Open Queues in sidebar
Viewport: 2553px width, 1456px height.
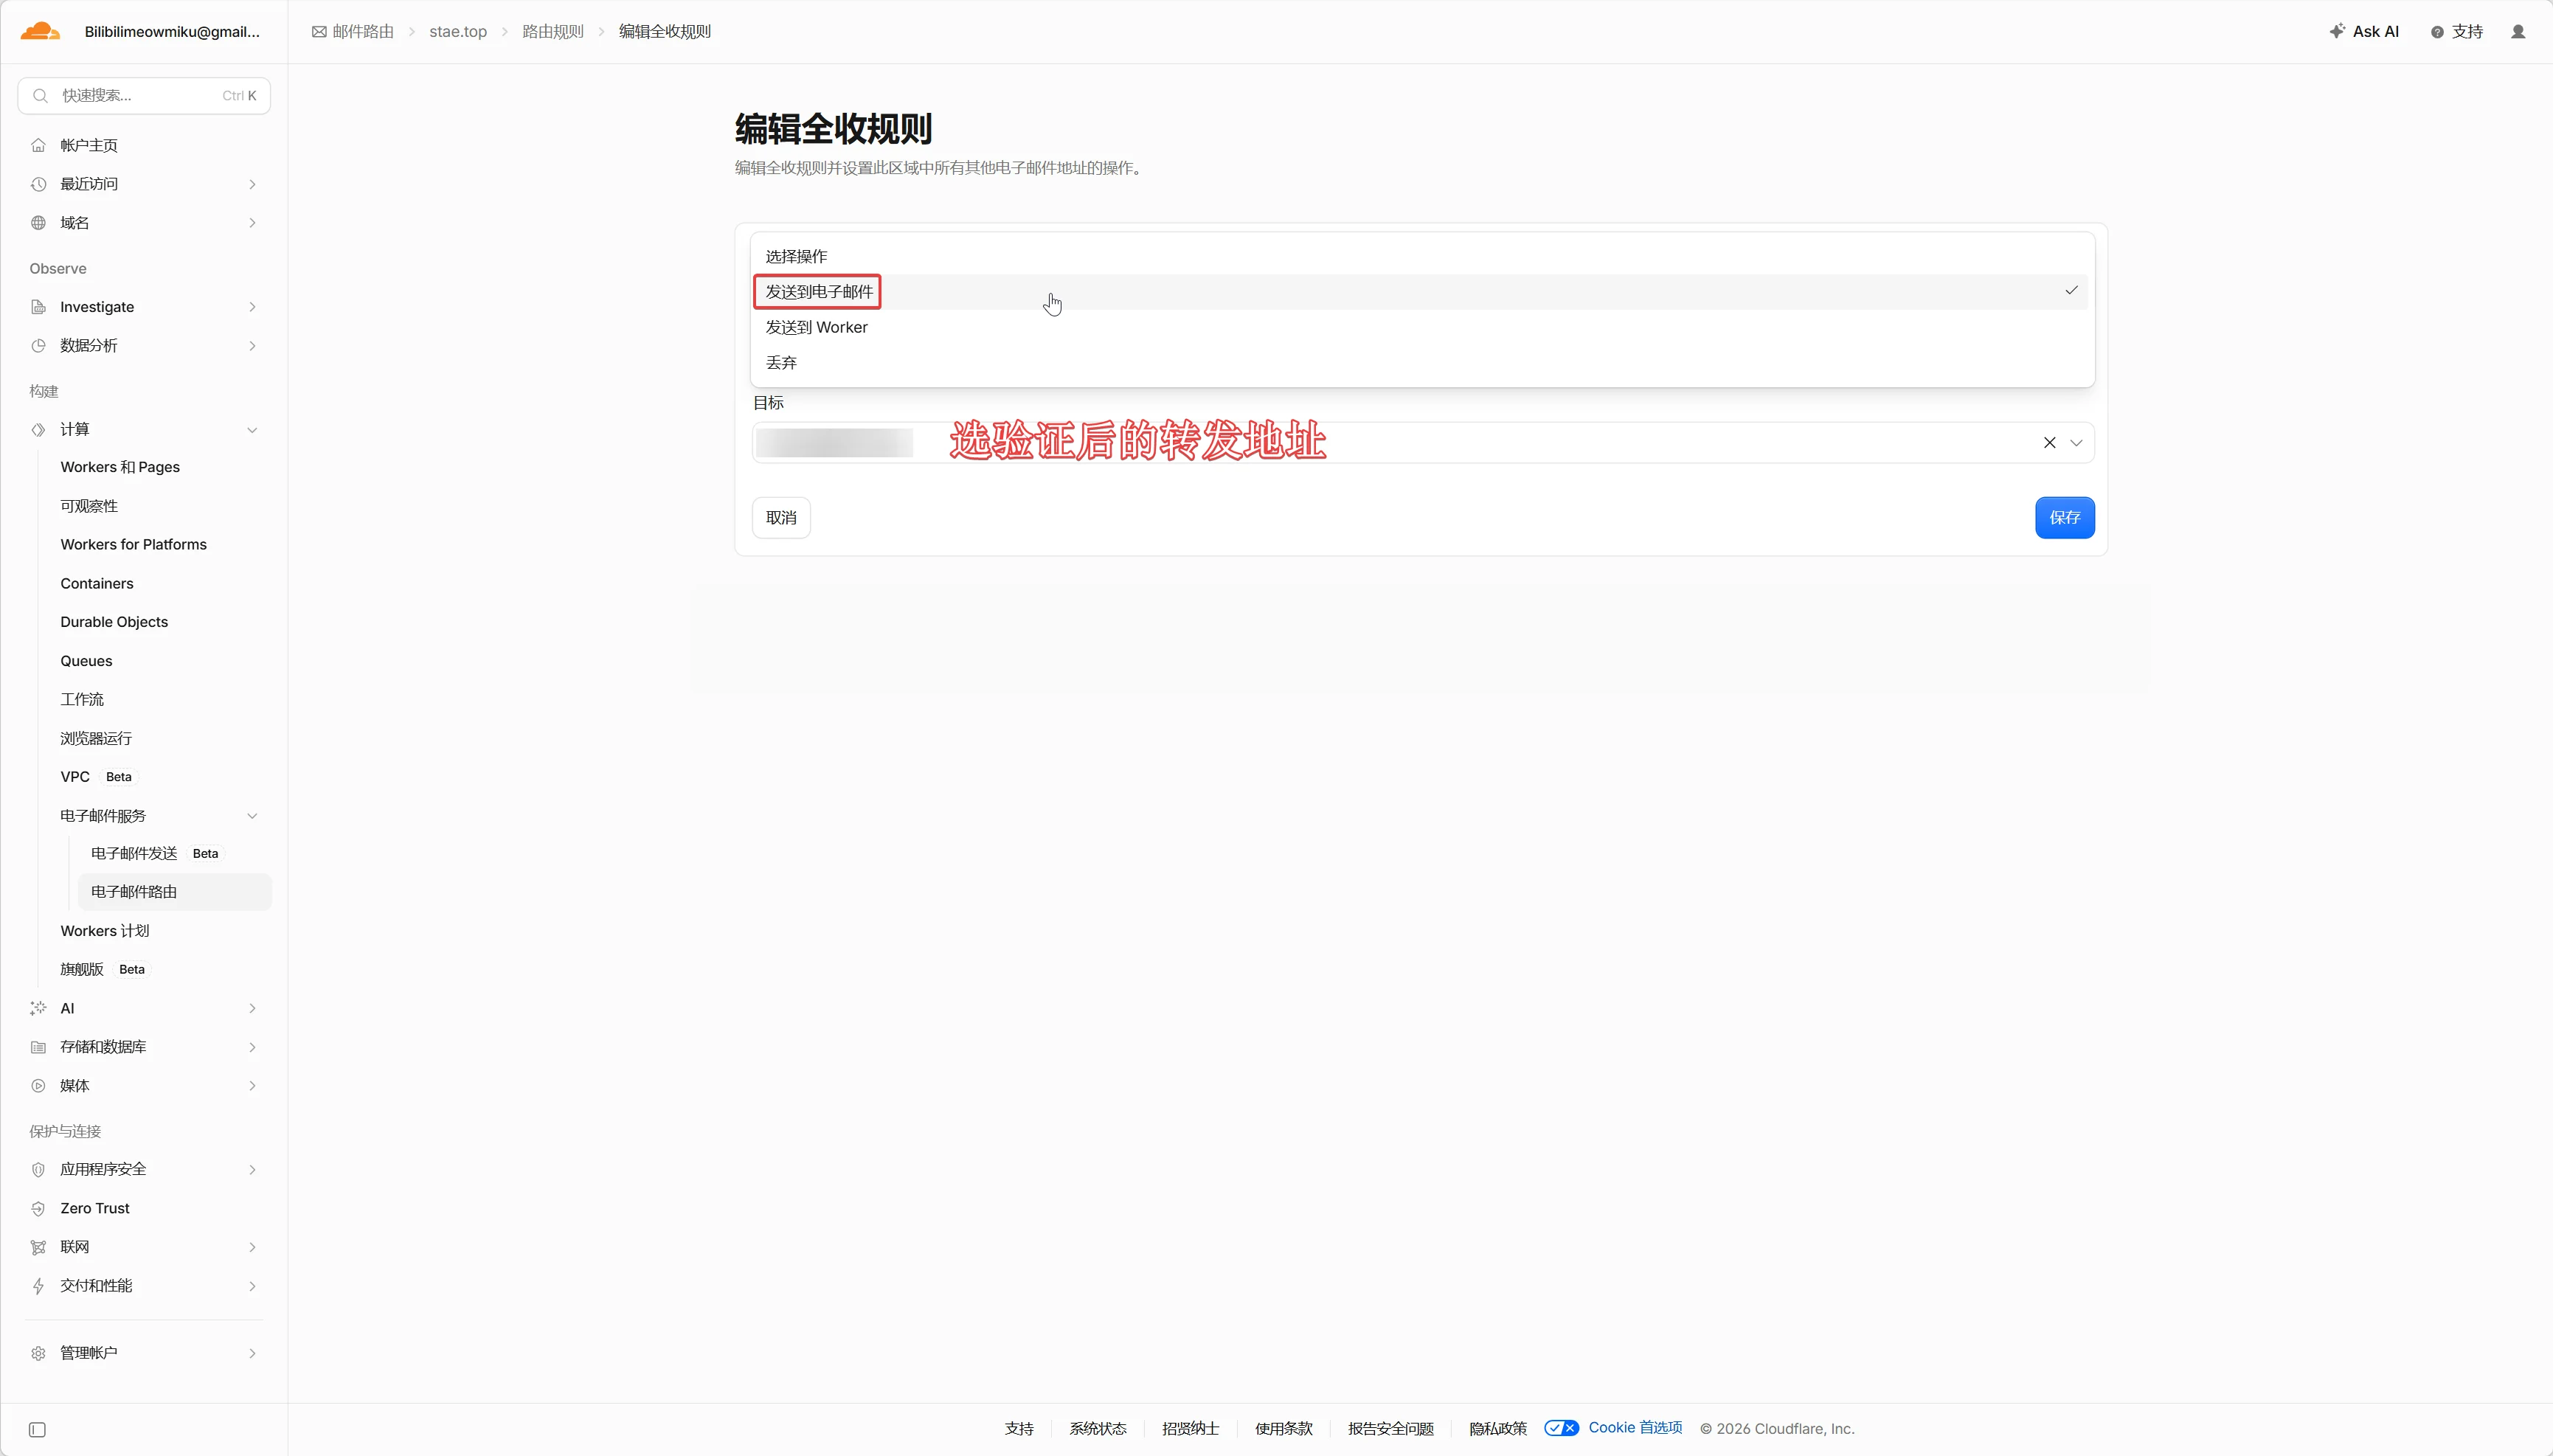click(x=86, y=661)
